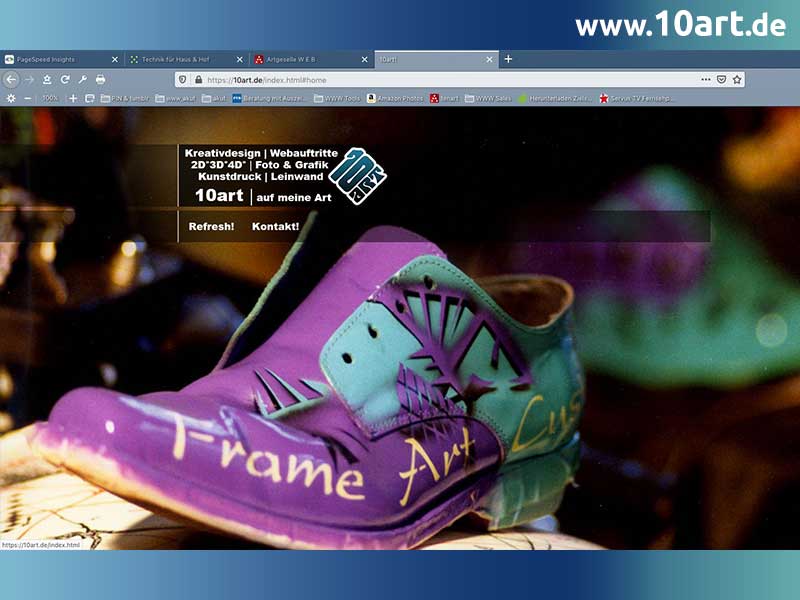This screenshot has height=600, width=800.
Task: Open the WWW Tools bookmark folder
Action: [337, 98]
